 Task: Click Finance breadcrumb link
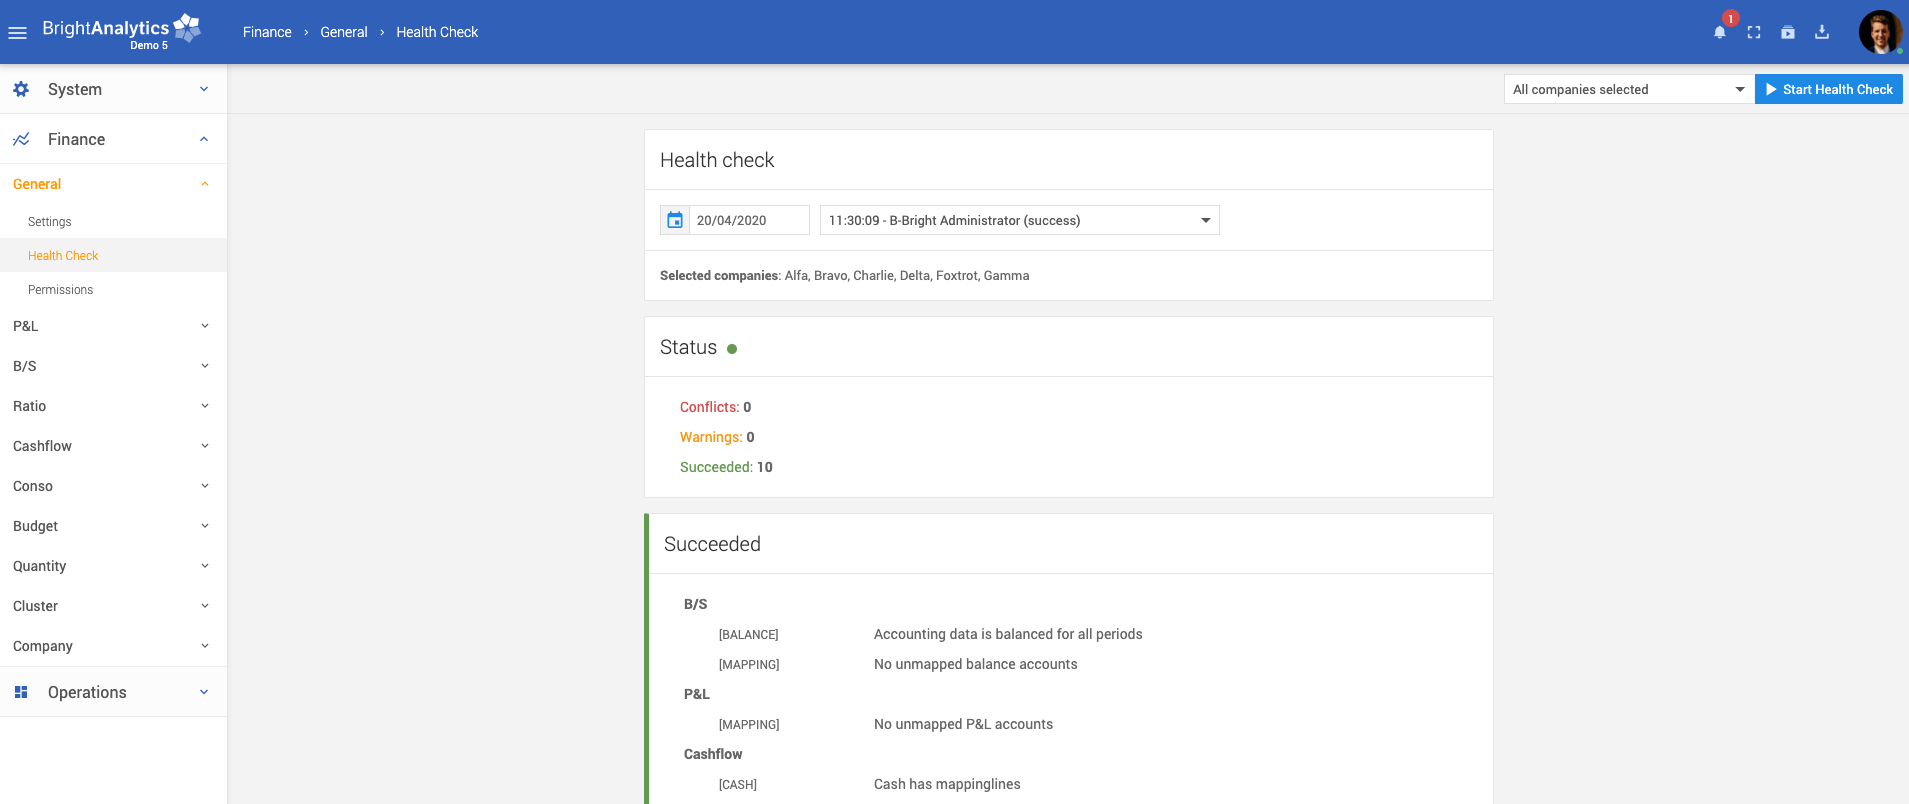pos(267,32)
